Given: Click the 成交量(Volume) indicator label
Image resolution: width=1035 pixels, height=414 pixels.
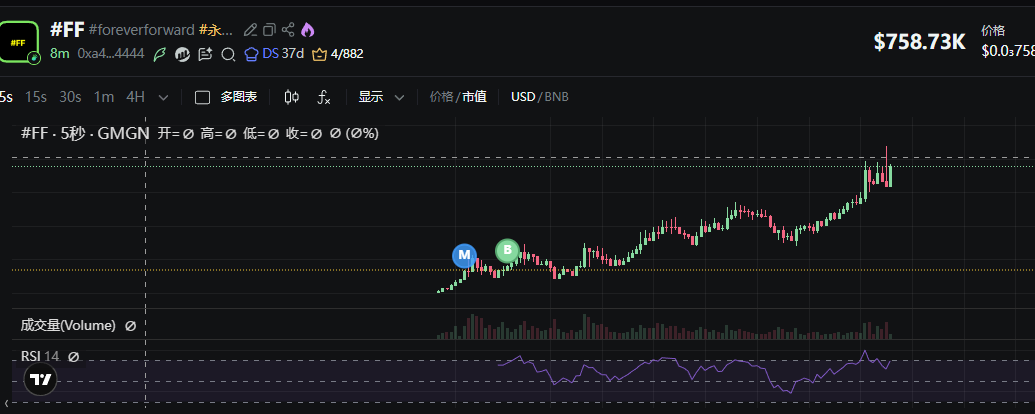Looking at the screenshot, I should point(68,326).
